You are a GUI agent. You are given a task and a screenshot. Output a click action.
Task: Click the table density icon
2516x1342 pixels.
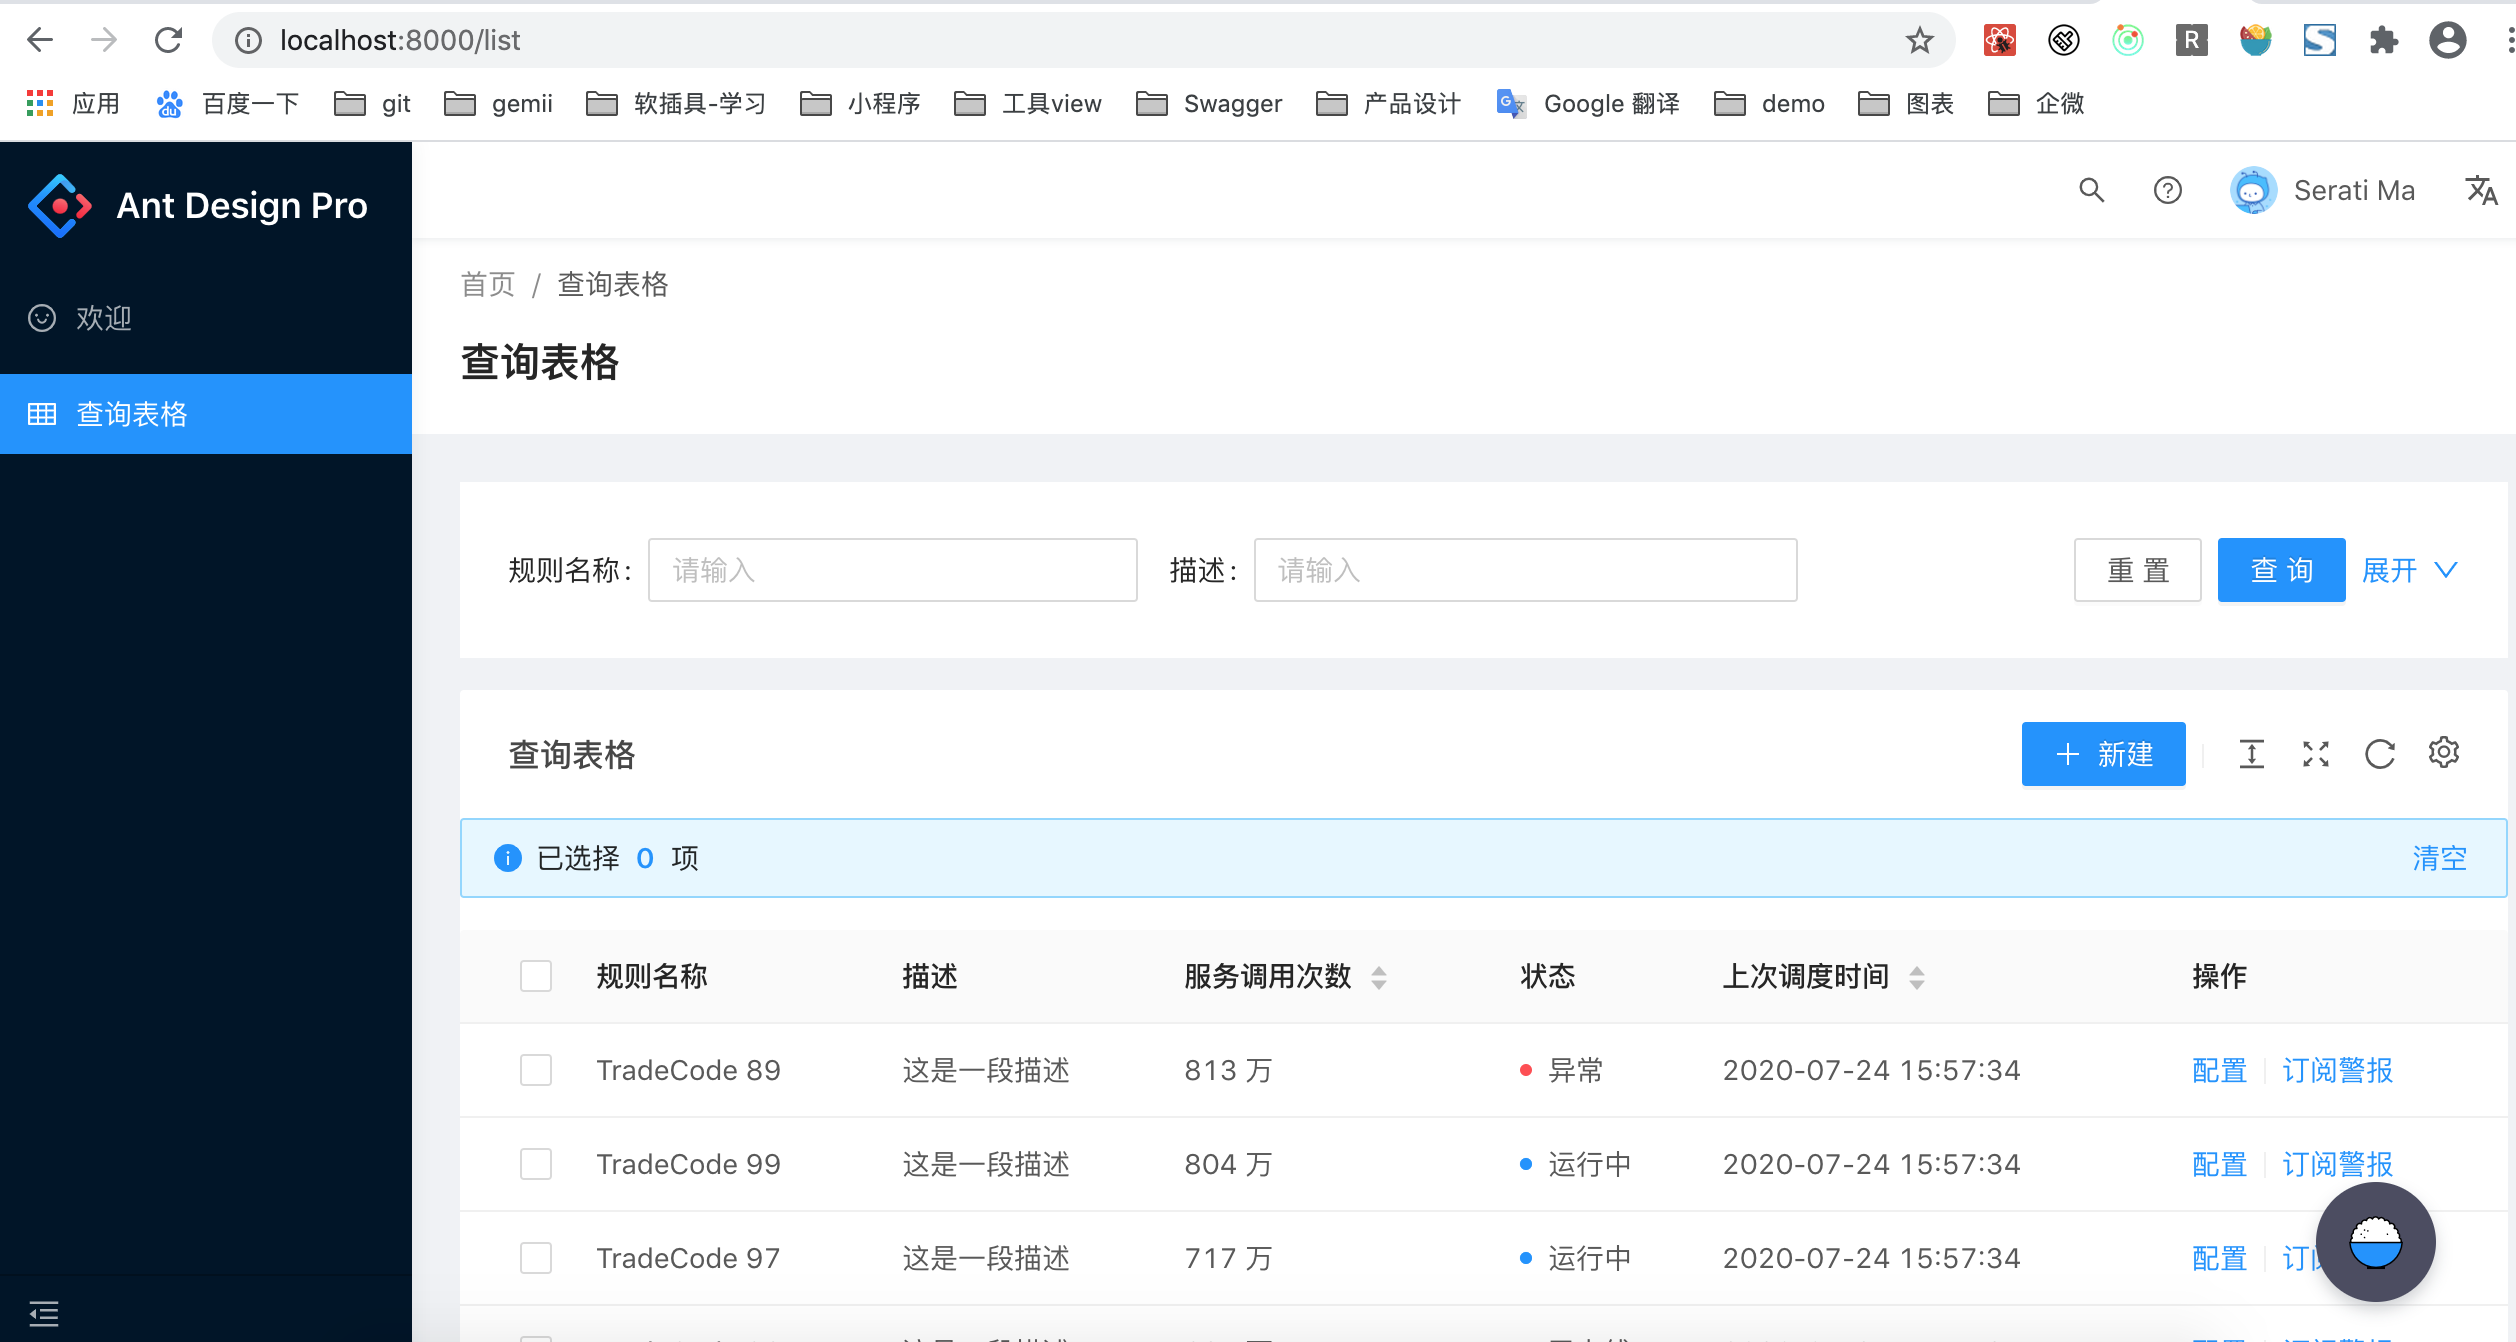[2251, 754]
